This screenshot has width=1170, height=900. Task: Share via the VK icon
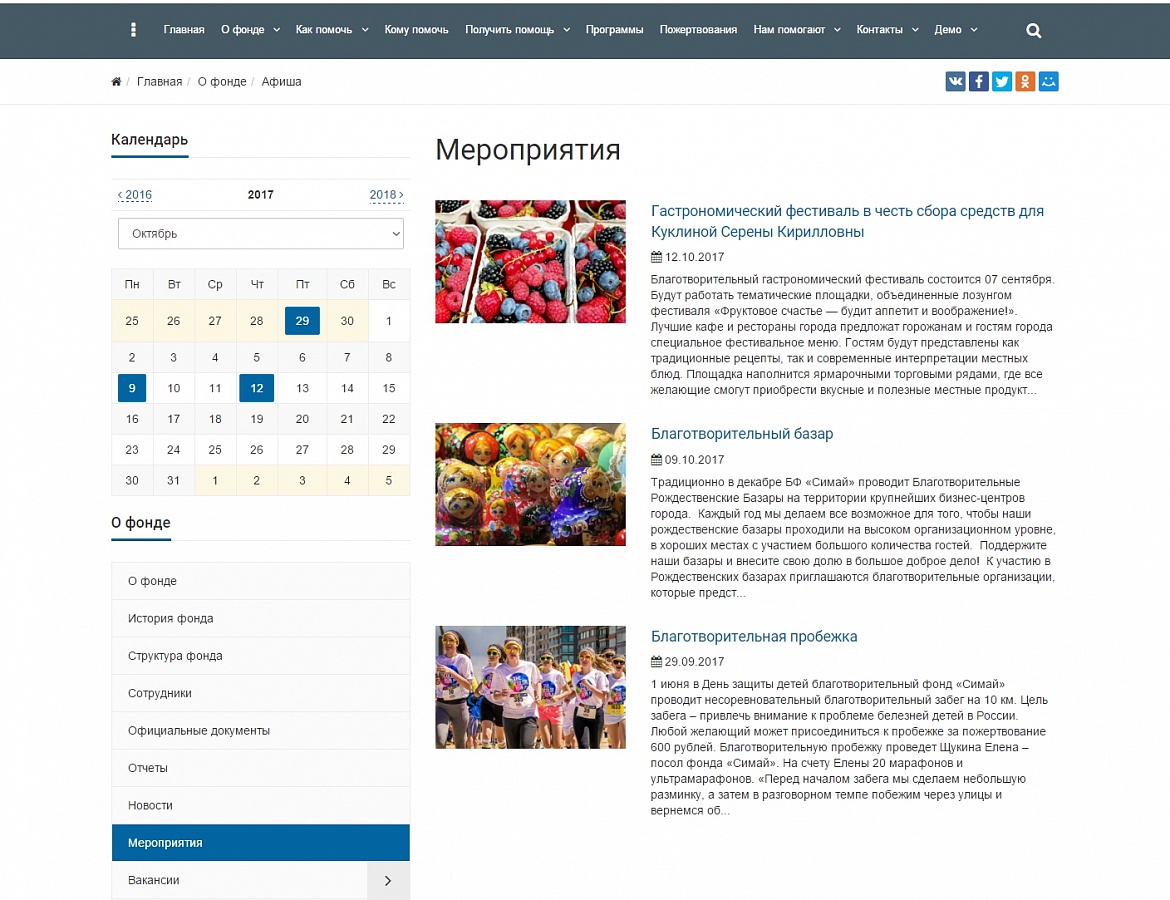[955, 81]
